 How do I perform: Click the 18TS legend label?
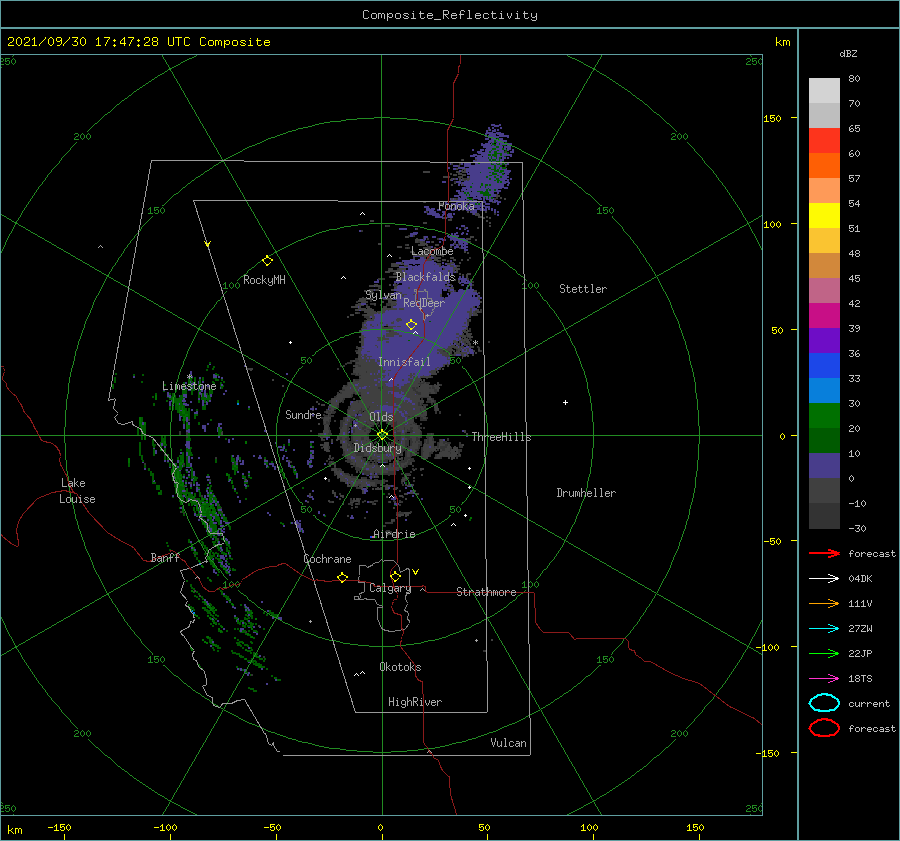point(860,679)
